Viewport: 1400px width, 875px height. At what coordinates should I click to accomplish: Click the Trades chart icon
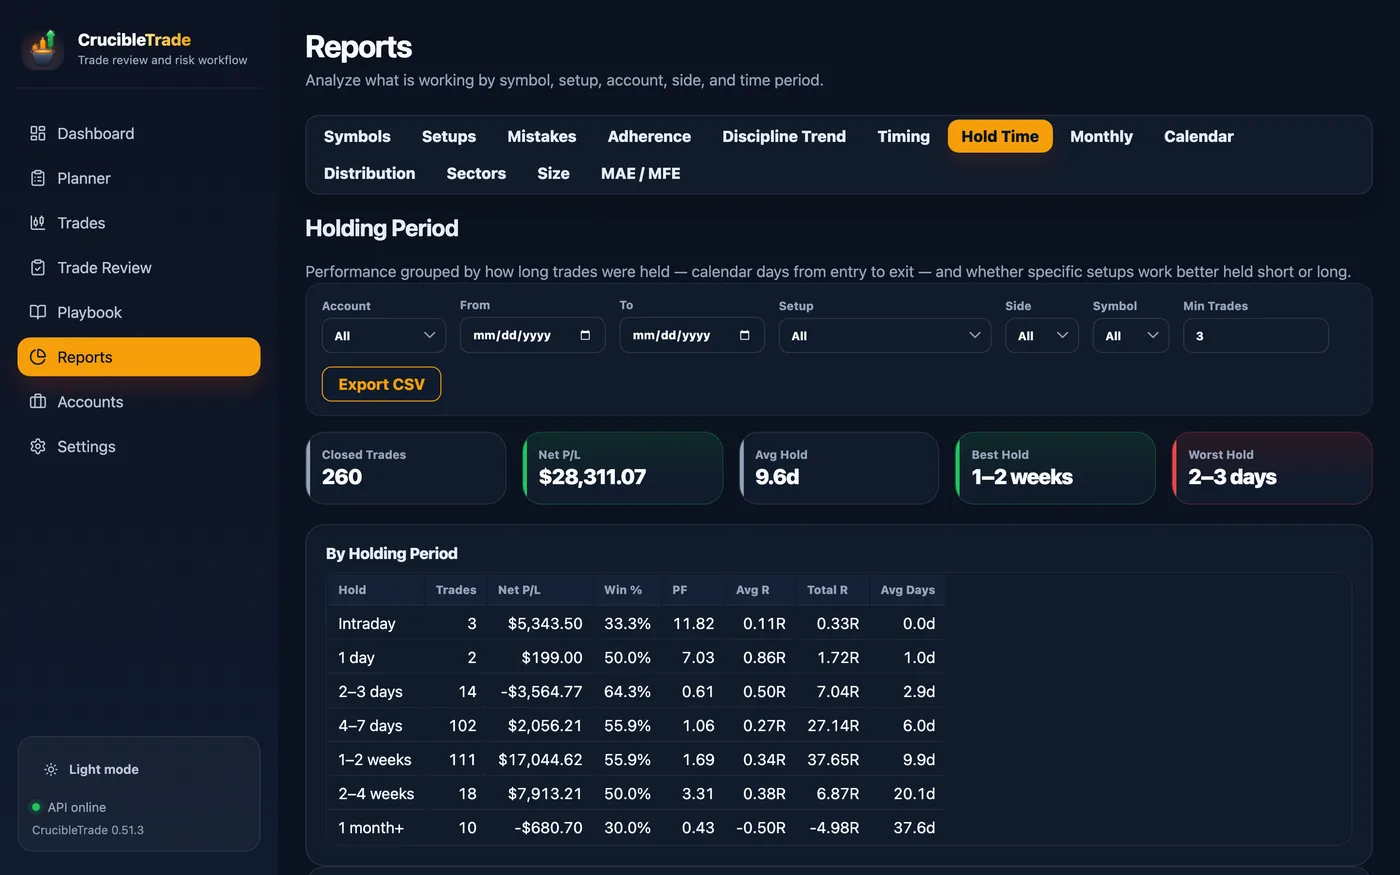(38, 223)
